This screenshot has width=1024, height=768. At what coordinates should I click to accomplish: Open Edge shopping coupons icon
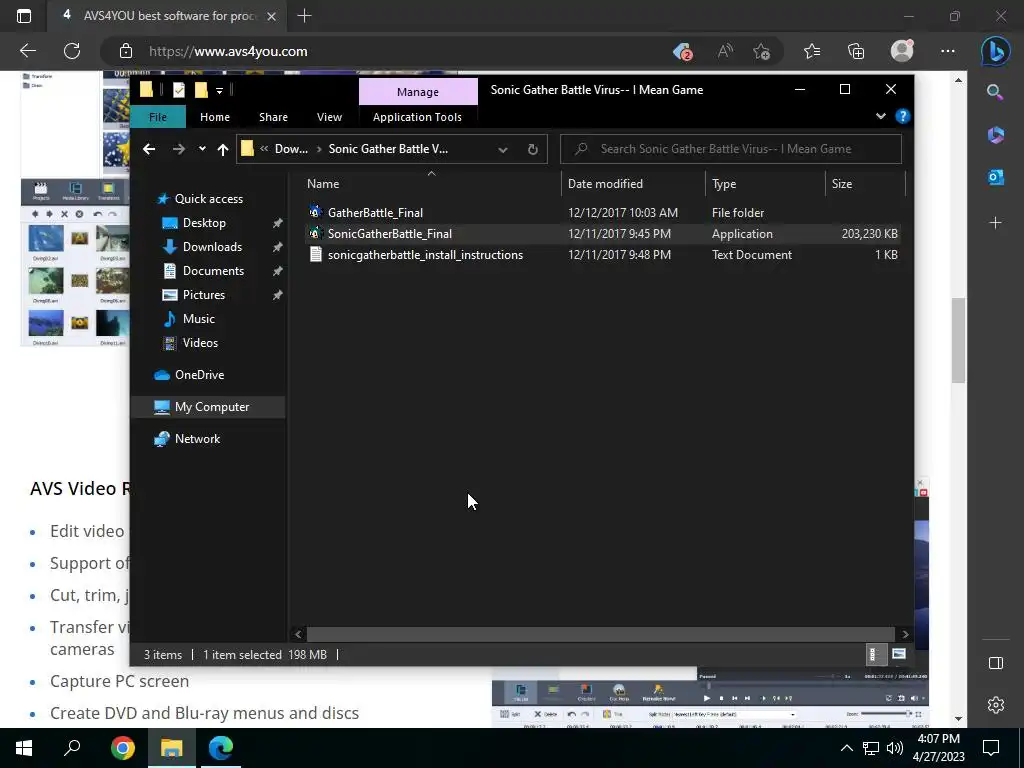682,51
